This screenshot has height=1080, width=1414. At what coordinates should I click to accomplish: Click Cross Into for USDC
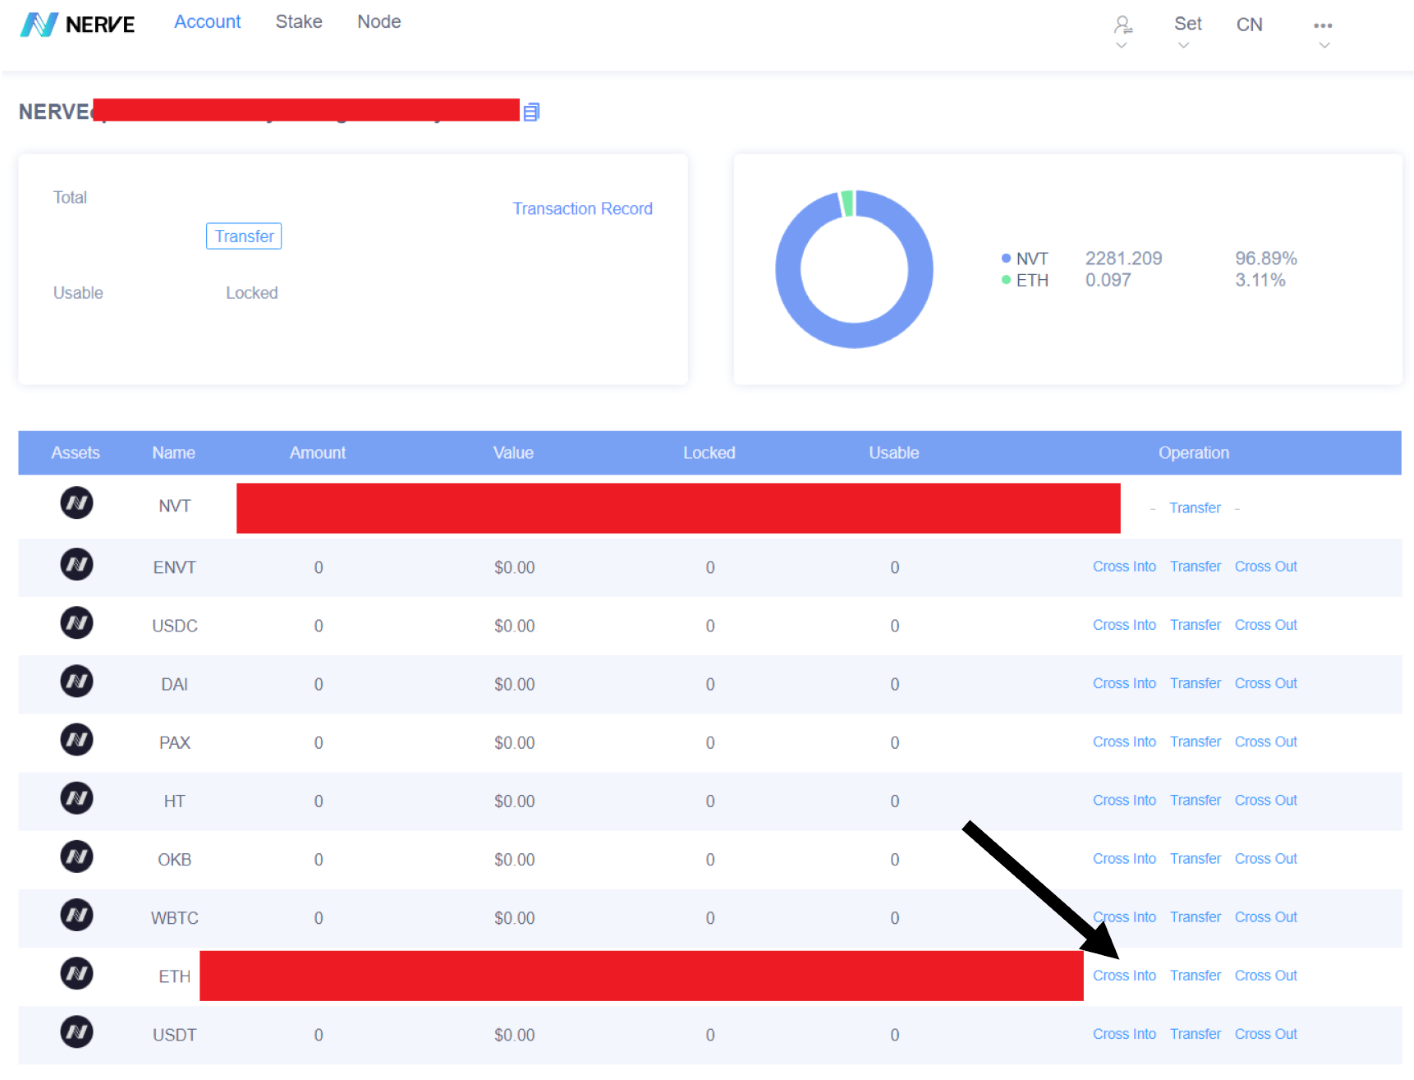coord(1124,625)
